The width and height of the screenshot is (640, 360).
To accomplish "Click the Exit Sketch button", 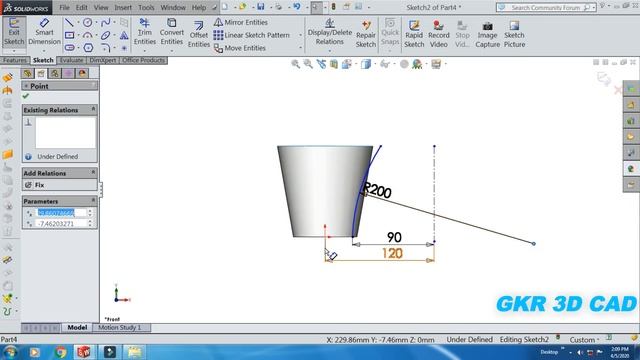I will pyautogui.click(x=14, y=32).
